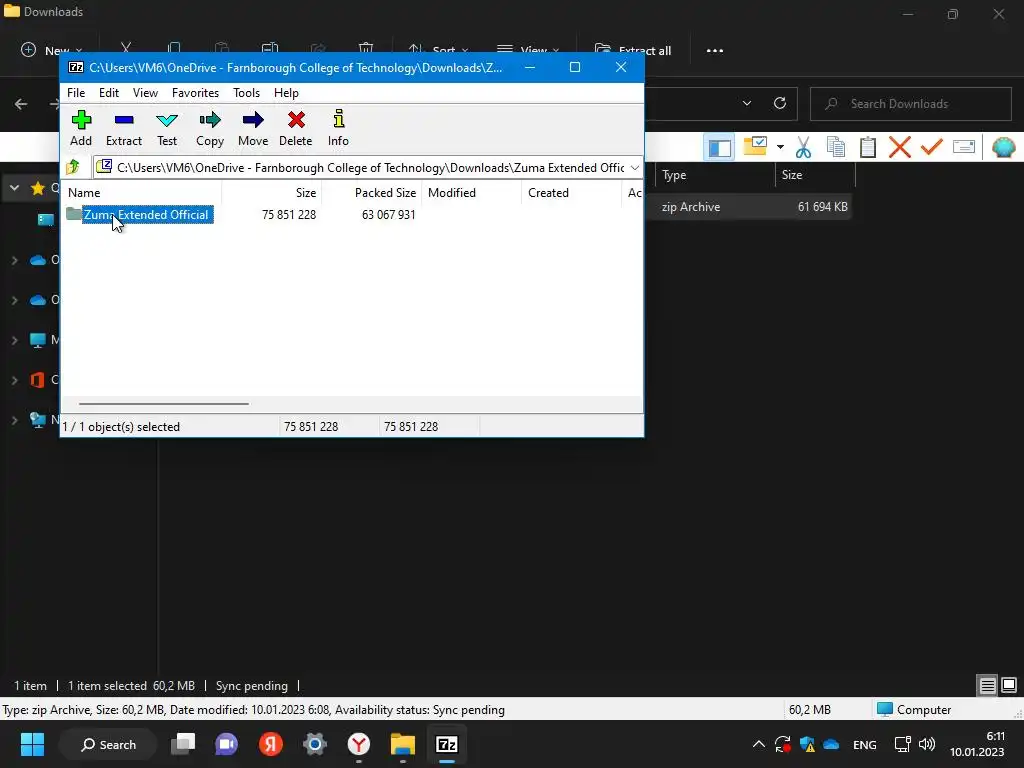Click the folder options checkmark icon
The image size is (1024, 768).
pos(755,146)
